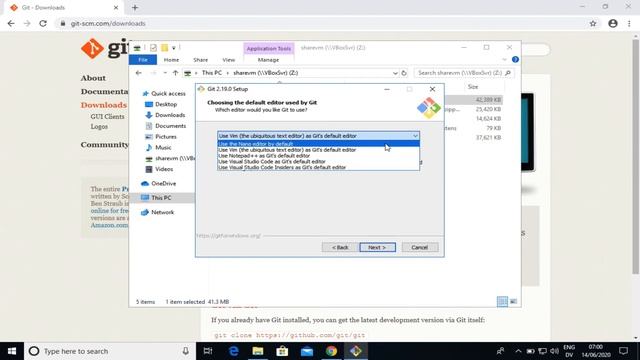Collapse the default editor combo box arrow
Screen dimensions: 640x360
(x=415, y=136)
